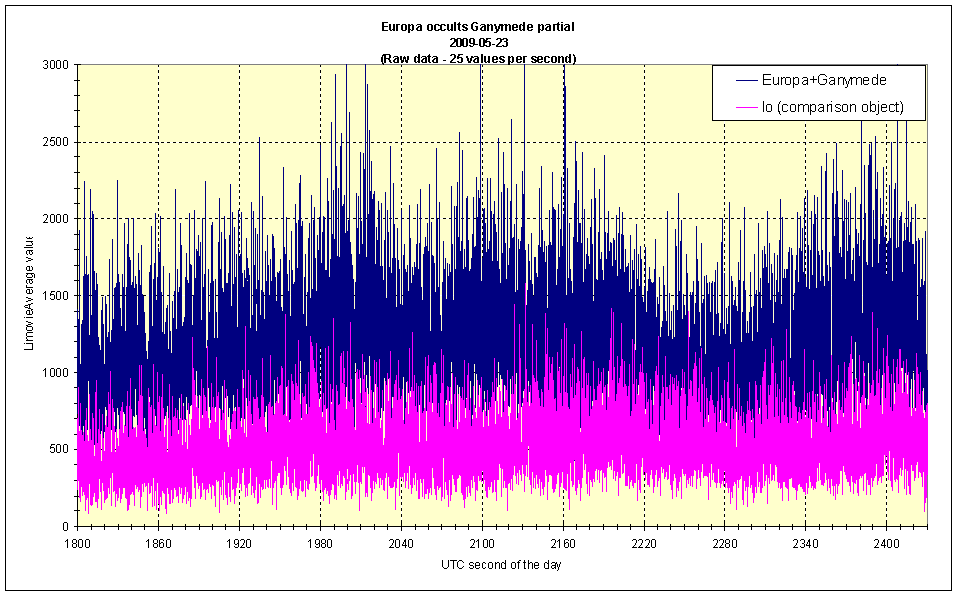Image resolution: width=957 pixels, height=595 pixels.
Task: Click the x-axis label '2100'
Action: tap(482, 543)
